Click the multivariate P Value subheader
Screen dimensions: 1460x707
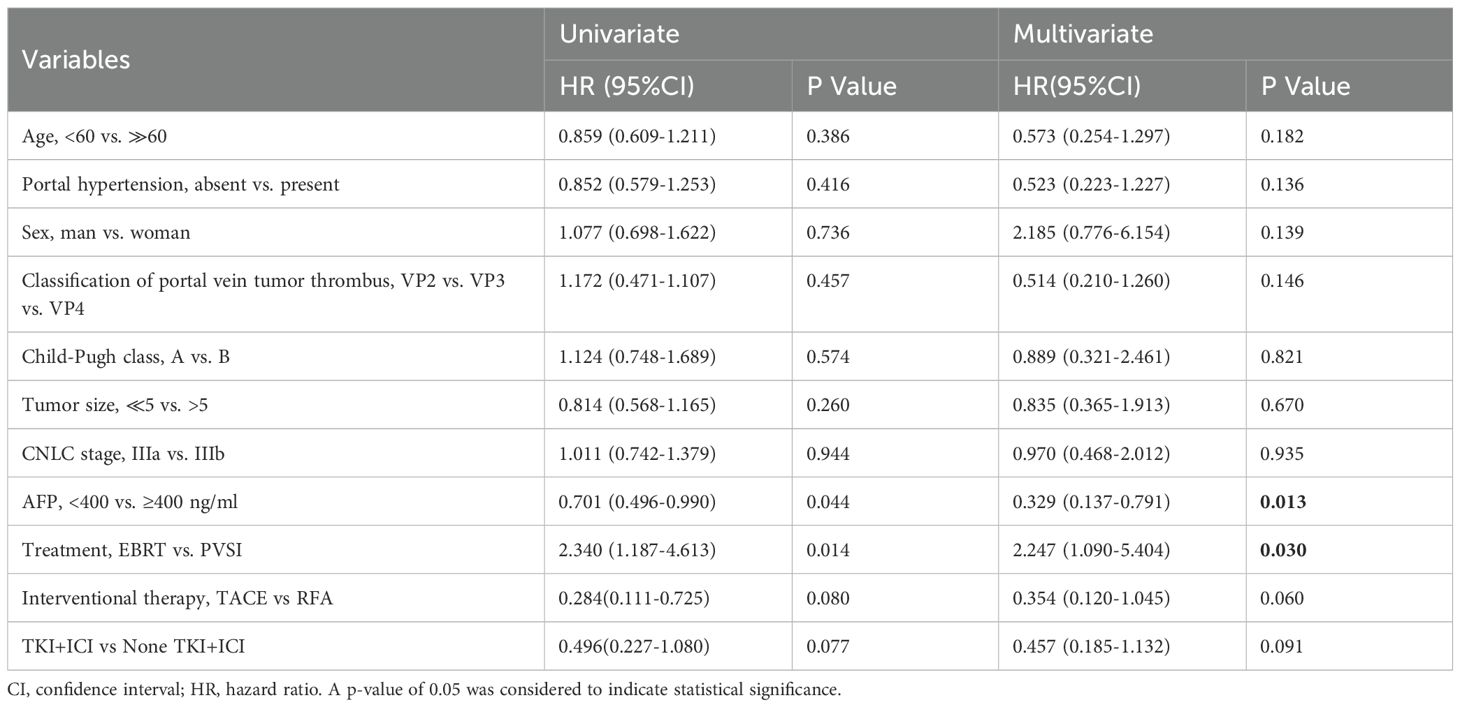pyautogui.click(x=1305, y=86)
